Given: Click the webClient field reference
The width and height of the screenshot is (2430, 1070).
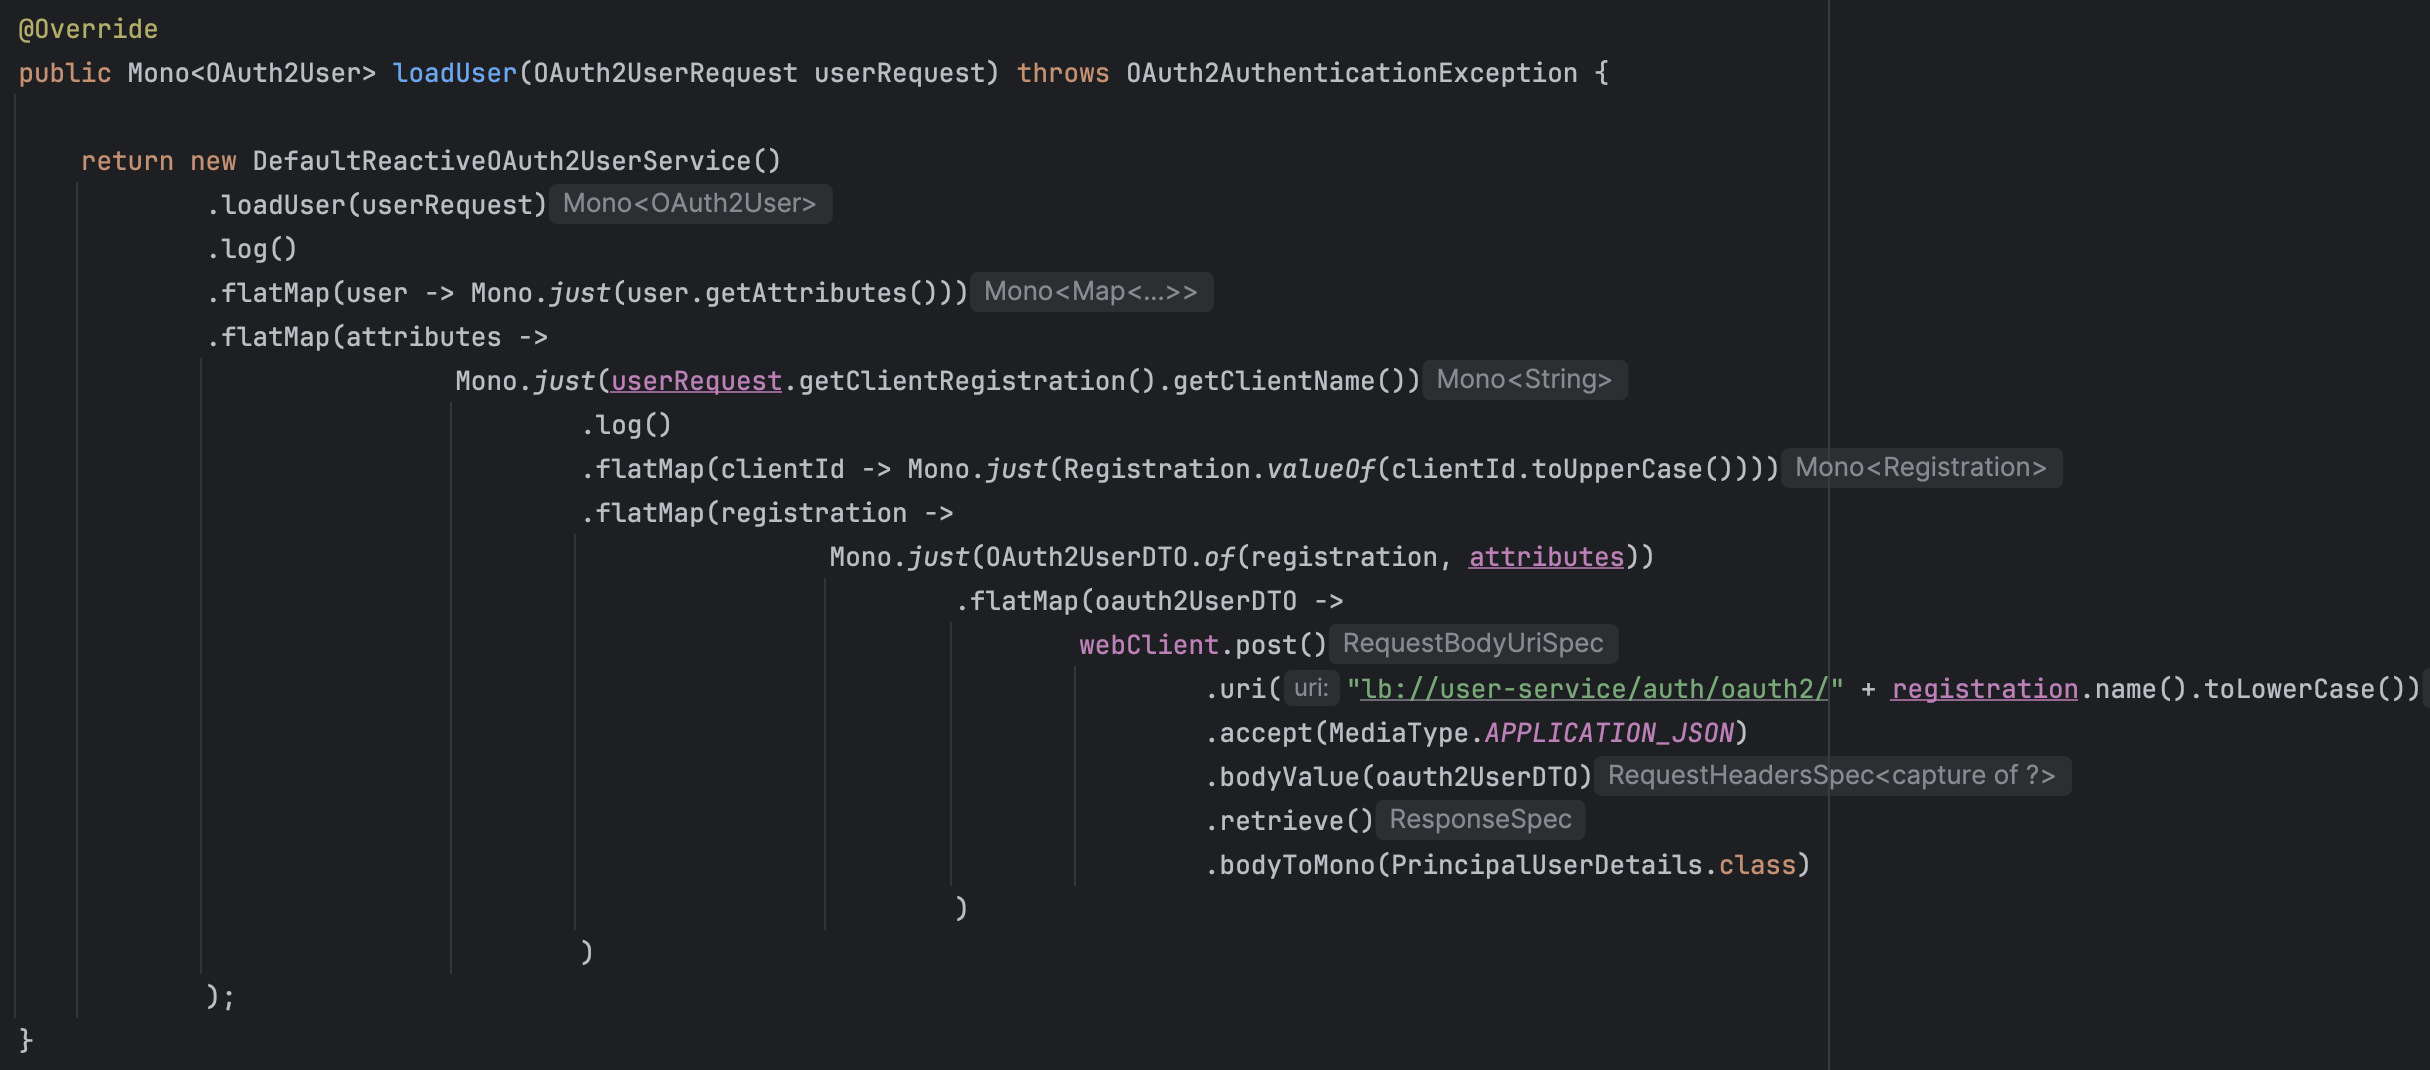Looking at the screenshot, I should pyautogui.click(x=1149, y=645).
